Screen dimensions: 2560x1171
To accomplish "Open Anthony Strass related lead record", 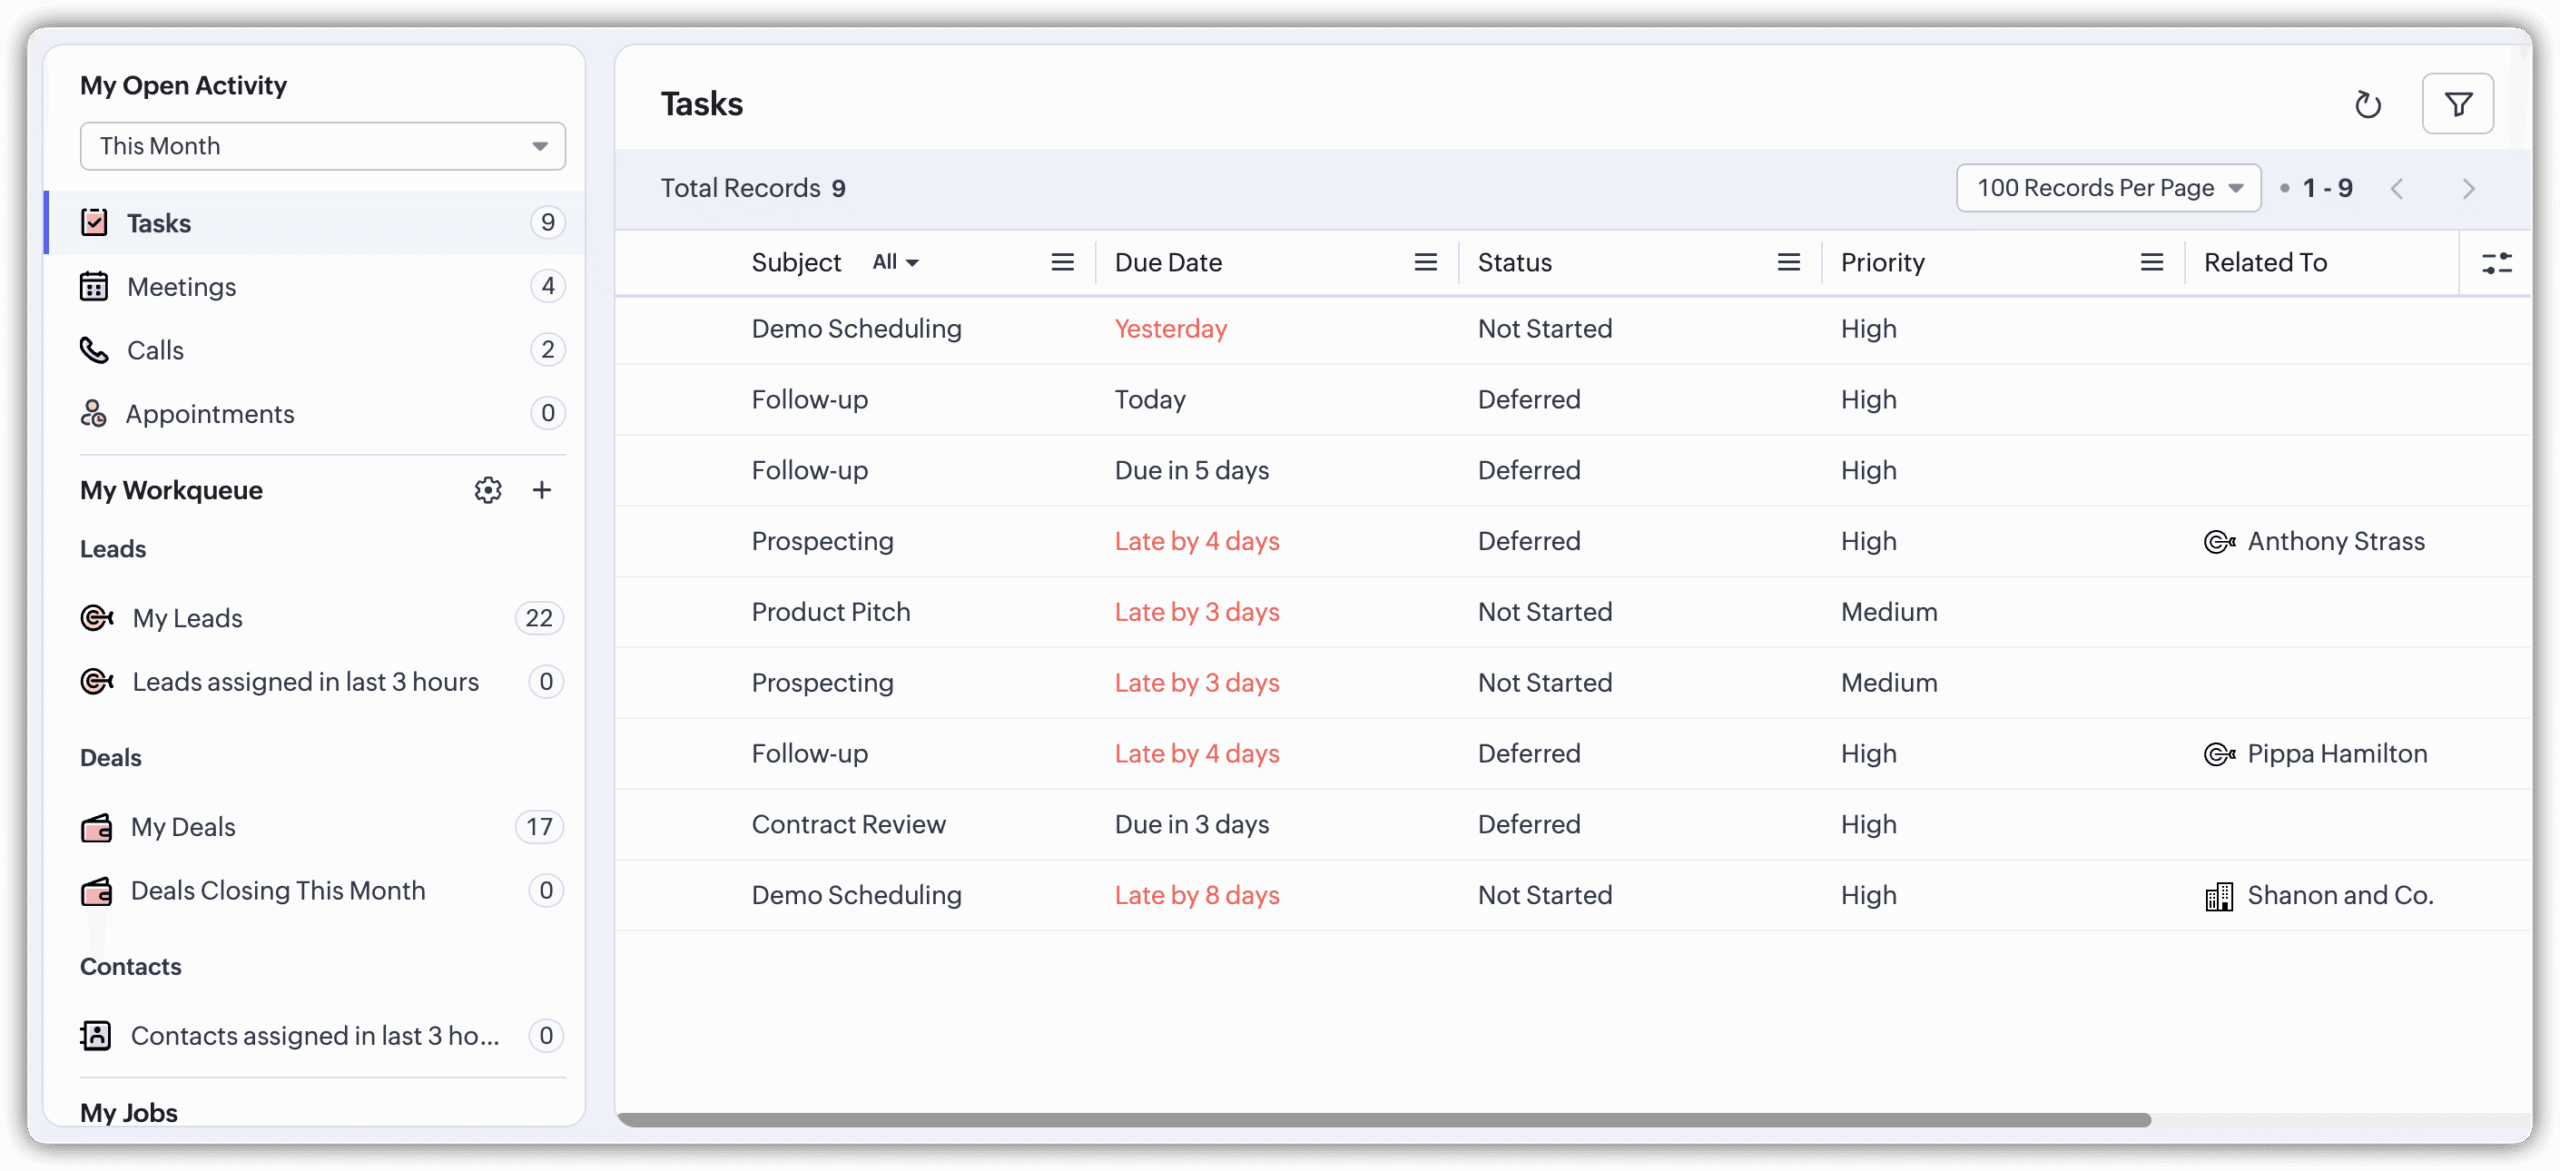I will coord(2337,541).
